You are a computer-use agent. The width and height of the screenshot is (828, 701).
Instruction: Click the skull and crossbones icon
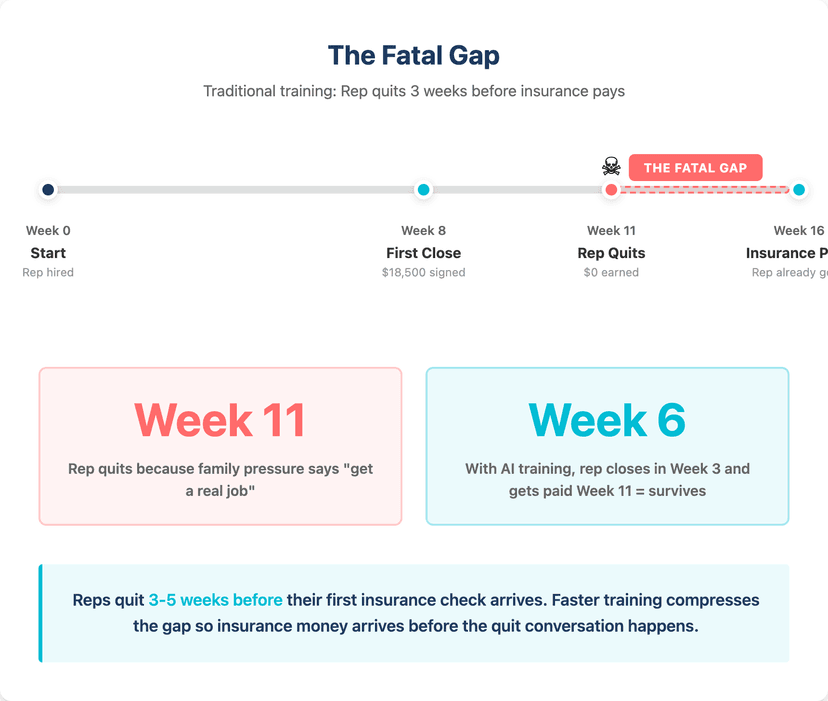click(611, 166)
